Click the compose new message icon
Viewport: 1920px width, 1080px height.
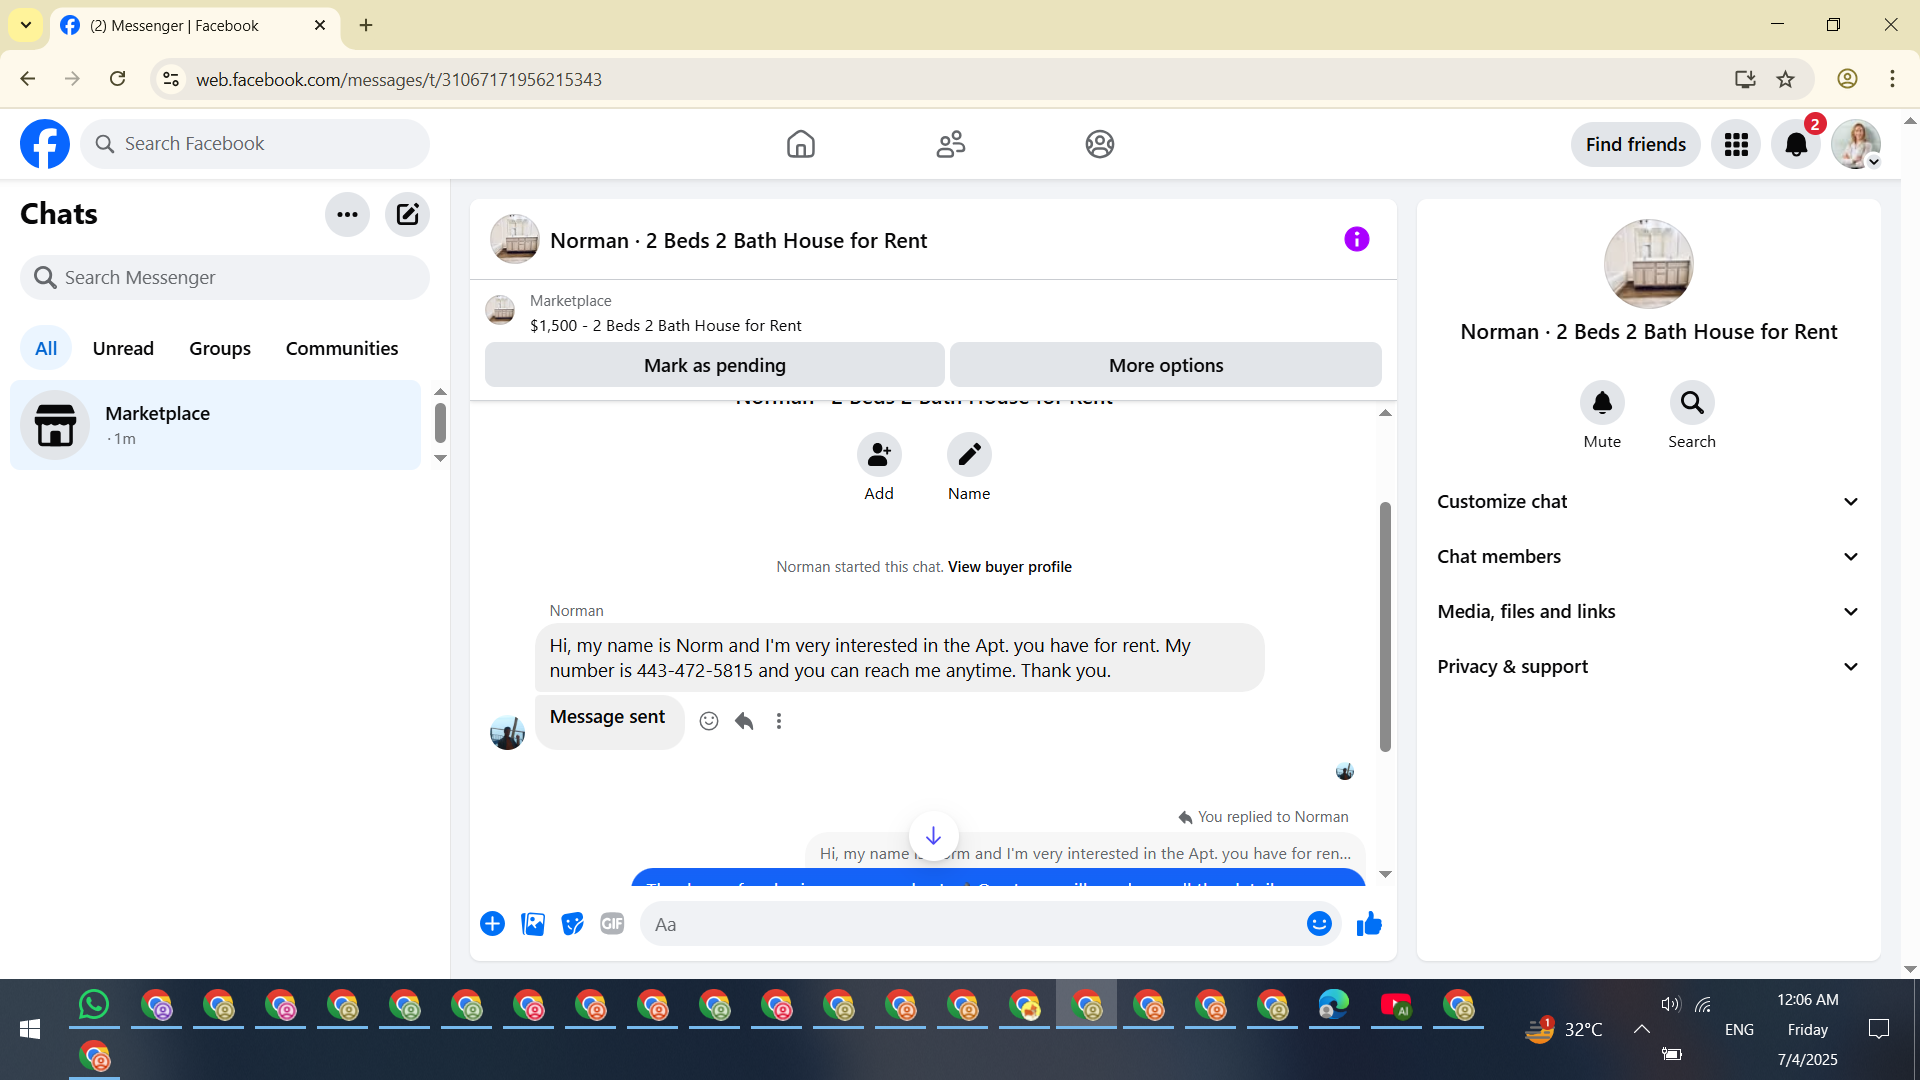click(x=407, y=214)
